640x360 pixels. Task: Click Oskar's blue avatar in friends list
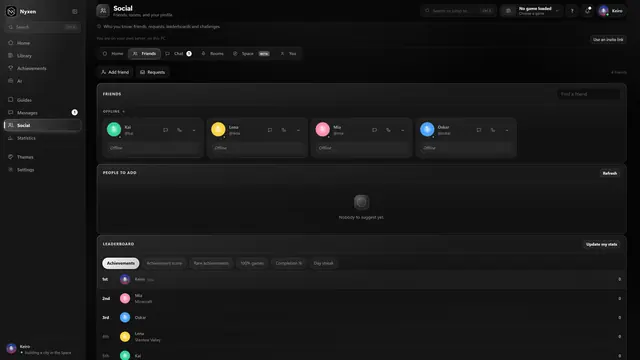click(427, 129)
